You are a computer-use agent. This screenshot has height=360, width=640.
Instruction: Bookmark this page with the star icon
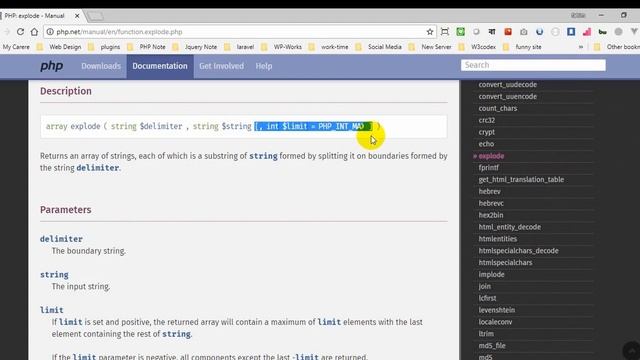tap(429, 32)
